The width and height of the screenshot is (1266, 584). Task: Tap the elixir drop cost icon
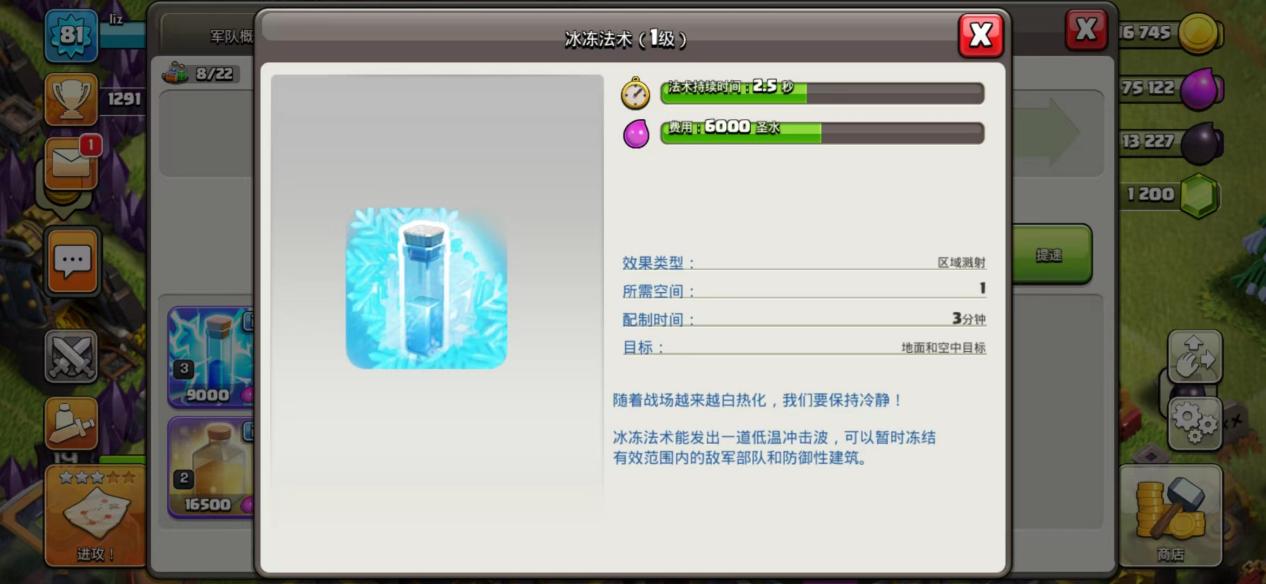tap(636, 133)
